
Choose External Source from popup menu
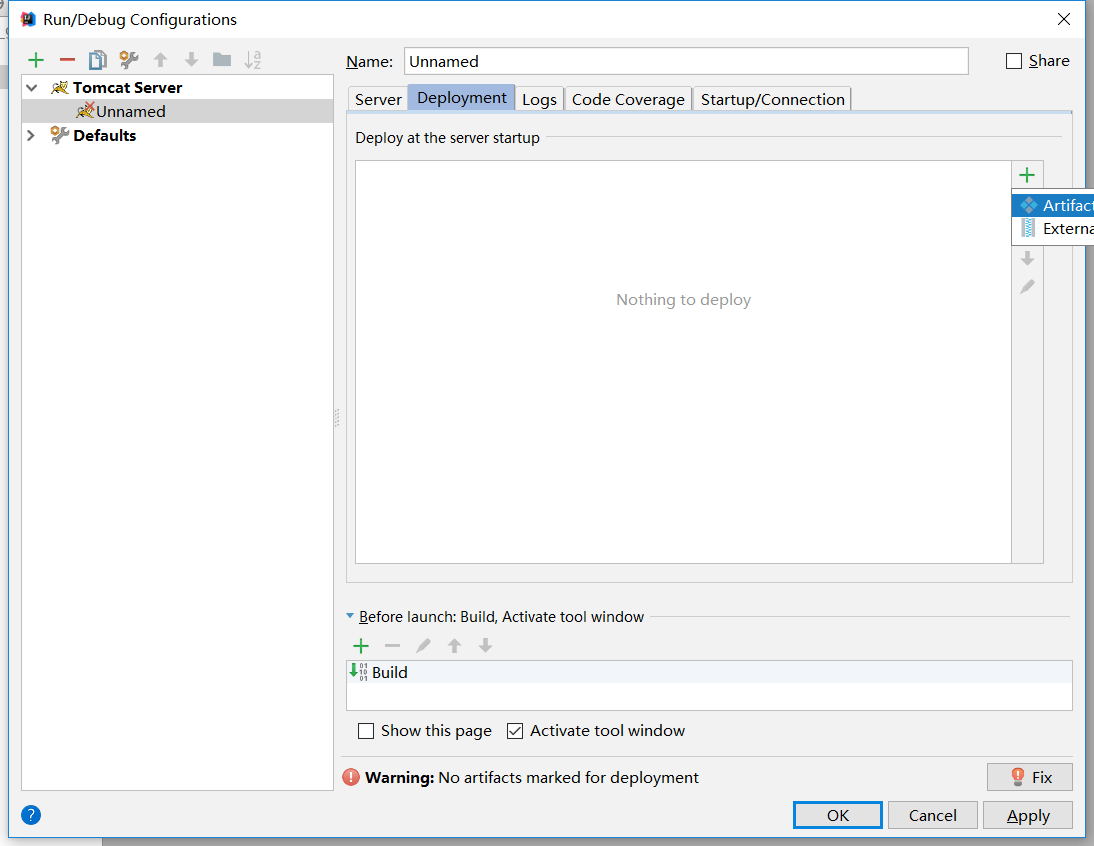click(1054, 229)
